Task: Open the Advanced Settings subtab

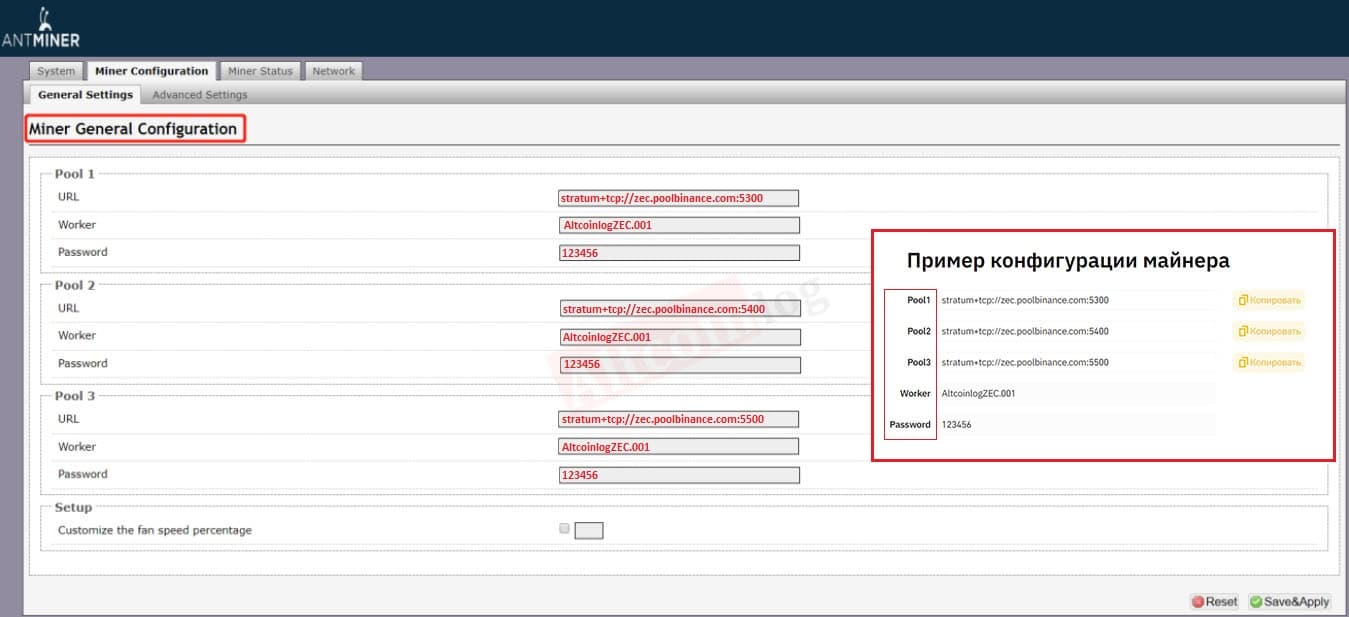Action: (x=200, y=95)
